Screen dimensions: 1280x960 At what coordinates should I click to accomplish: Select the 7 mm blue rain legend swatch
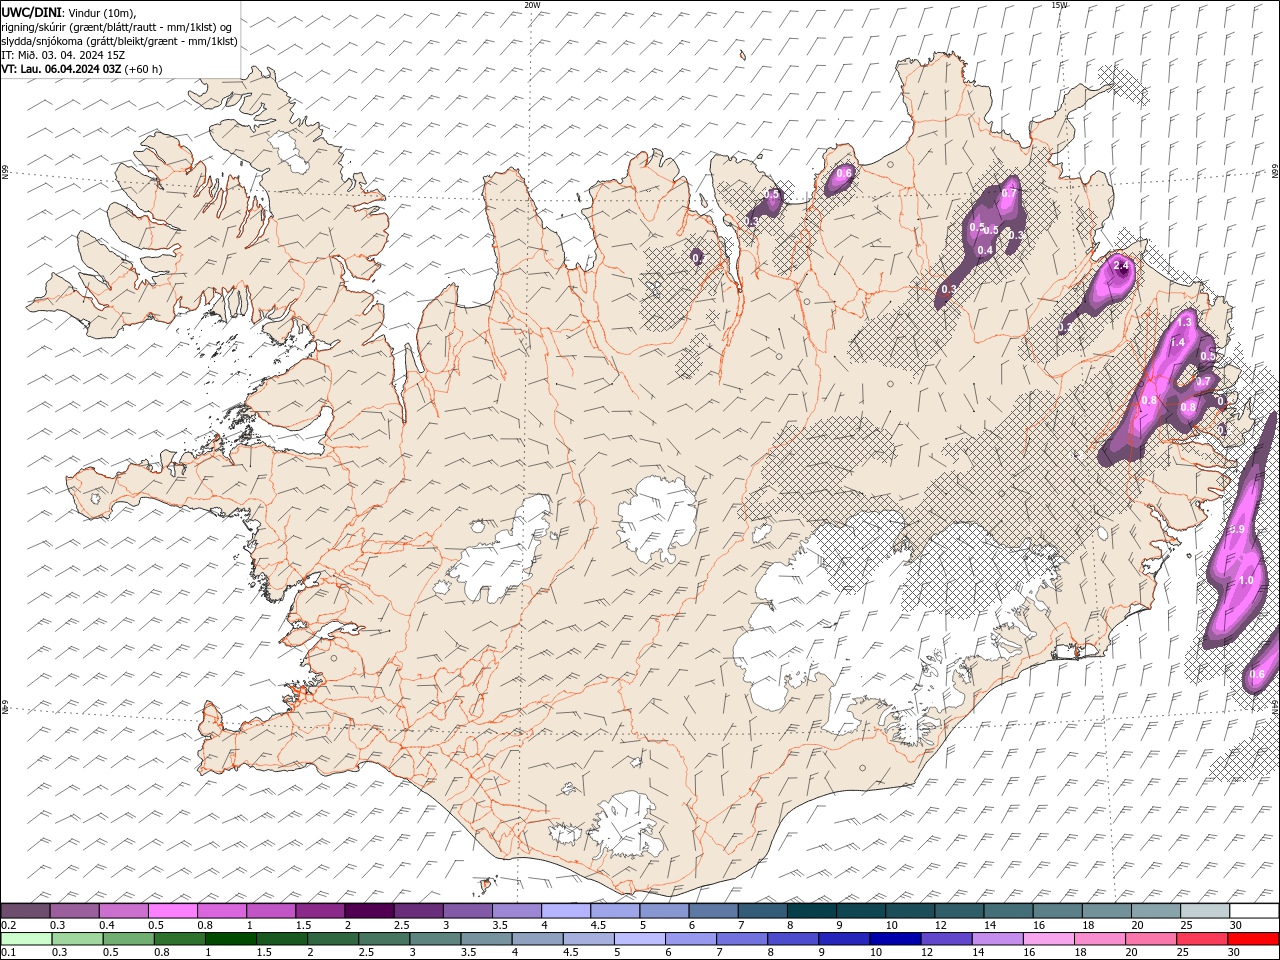click(741, 938)
